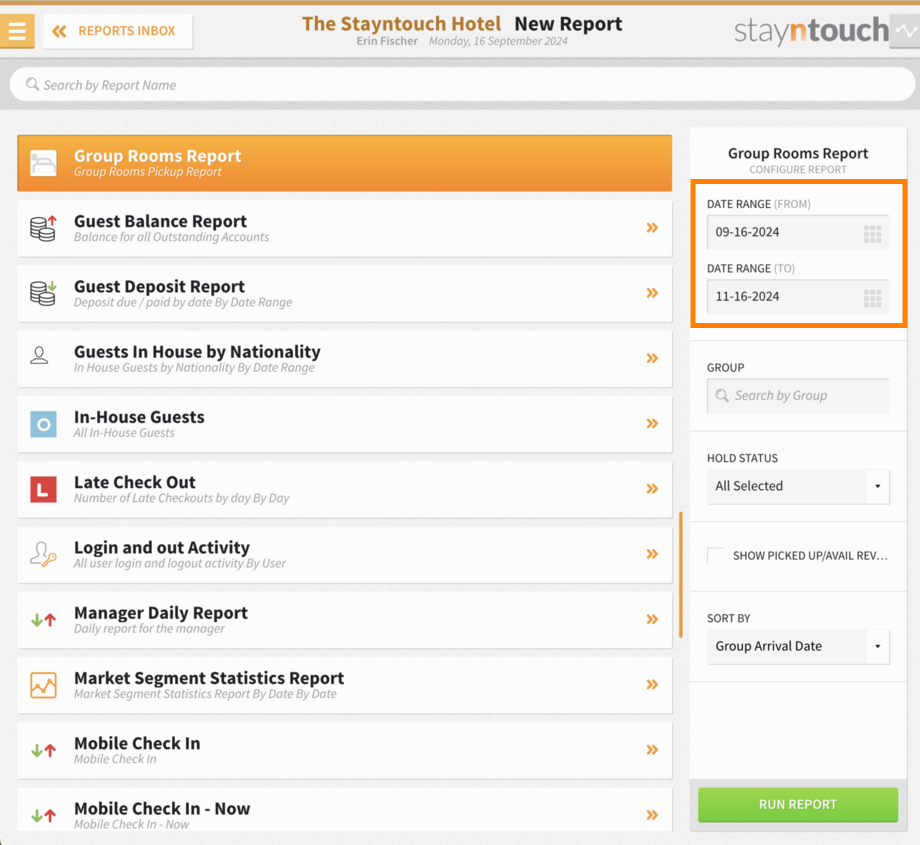Select the Manager Daily Report title

tap(161, 613)
